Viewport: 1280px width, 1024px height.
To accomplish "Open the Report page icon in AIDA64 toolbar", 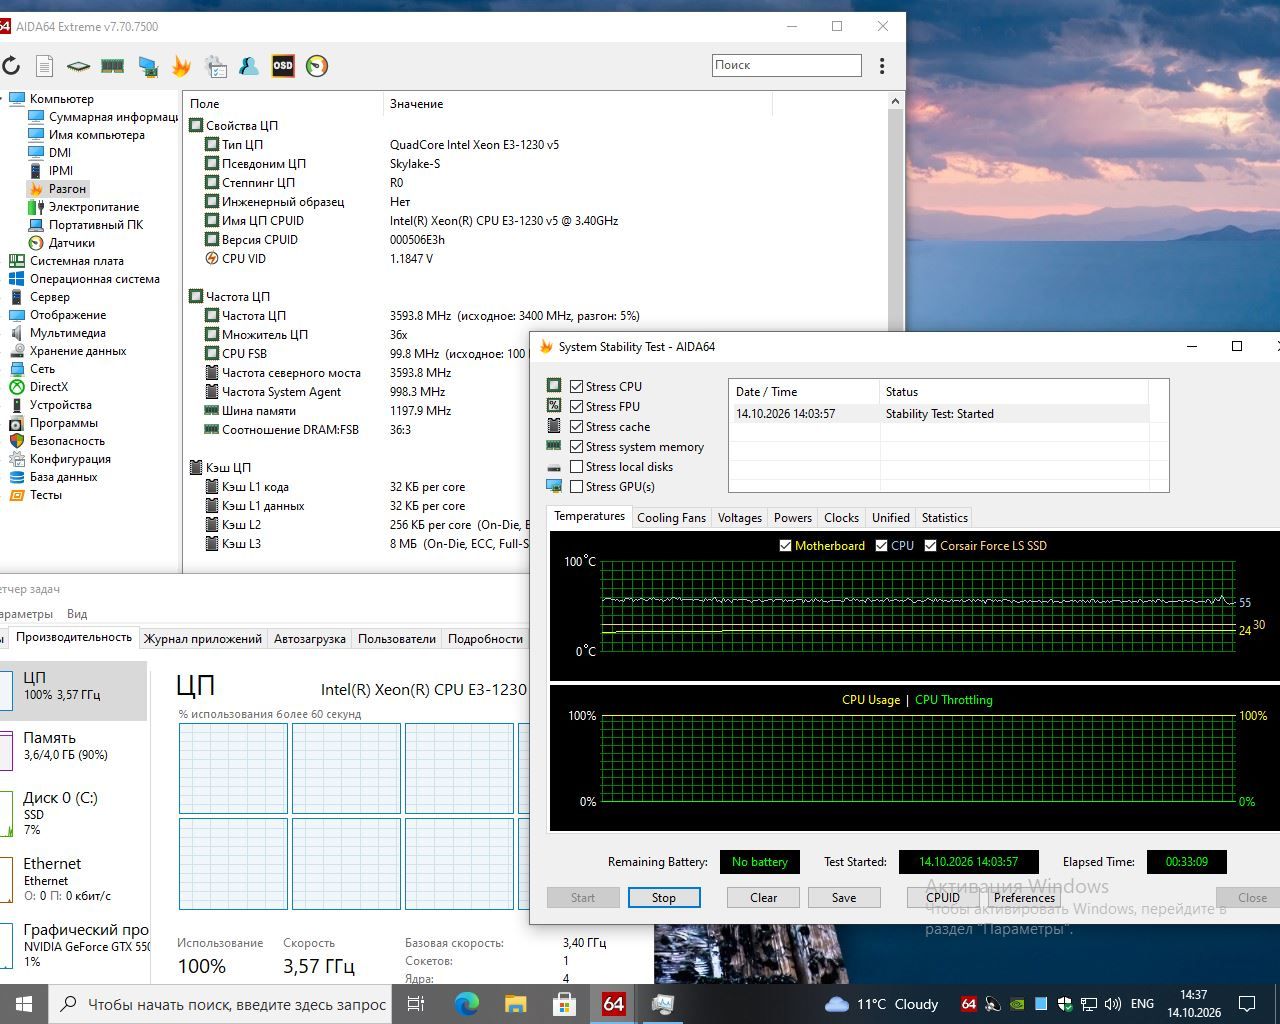I will pyautogui.click(x=44, y=66).
